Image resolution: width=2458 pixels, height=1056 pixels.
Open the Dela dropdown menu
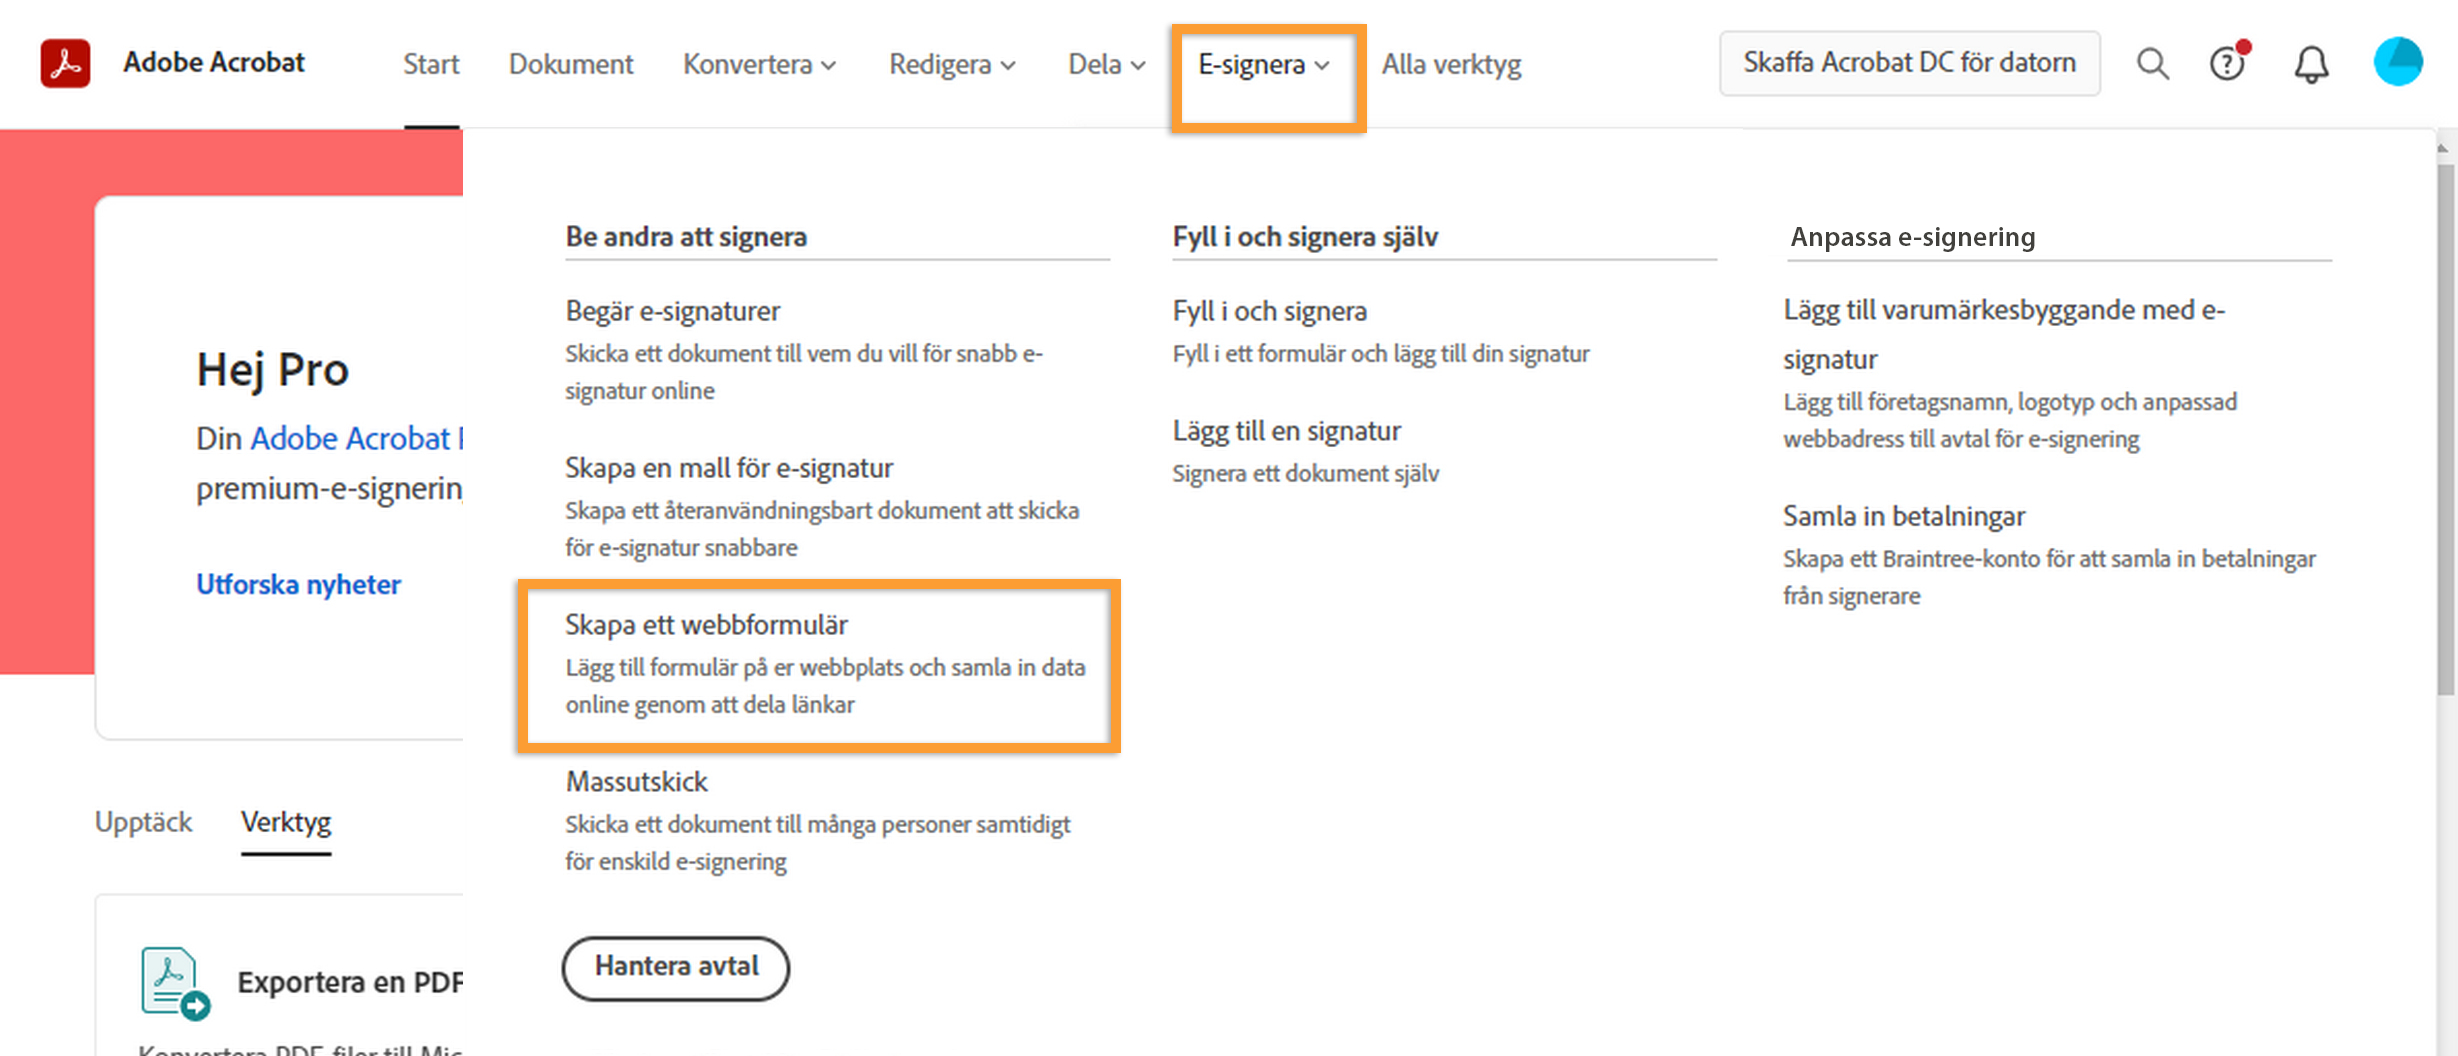(1106, 65)
